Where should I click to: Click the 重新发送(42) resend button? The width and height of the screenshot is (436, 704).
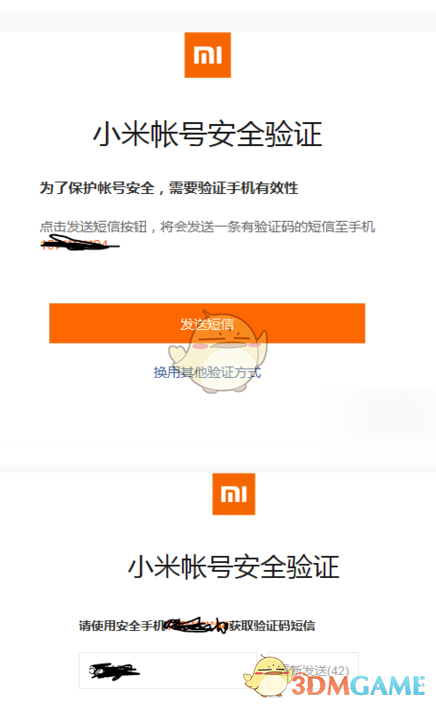click(x=313, y=670)
